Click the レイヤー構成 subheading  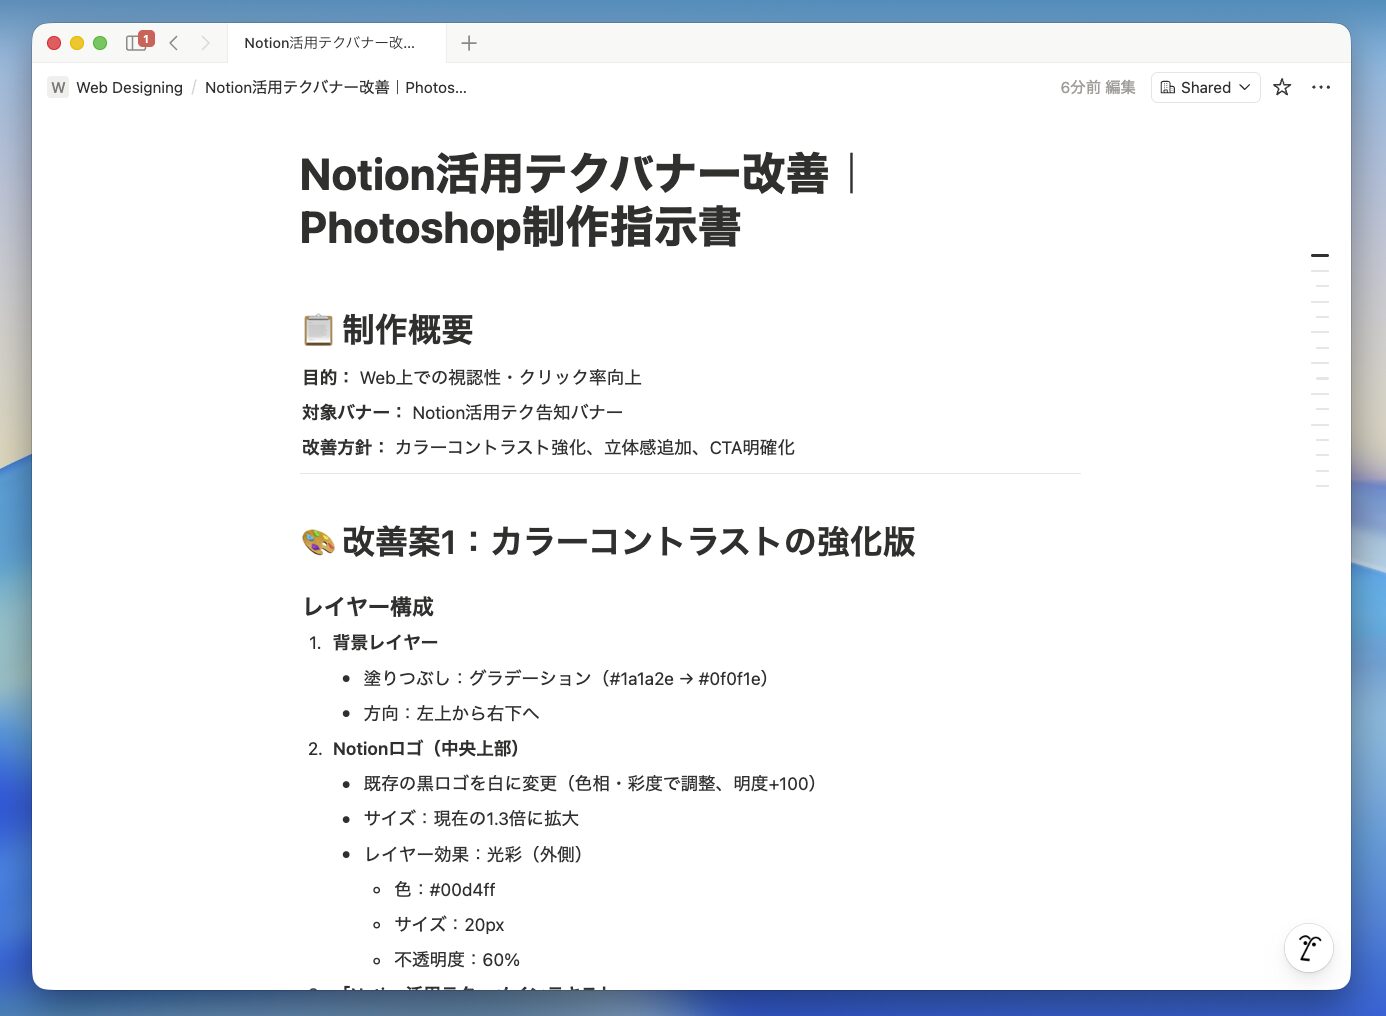(368, 606)
